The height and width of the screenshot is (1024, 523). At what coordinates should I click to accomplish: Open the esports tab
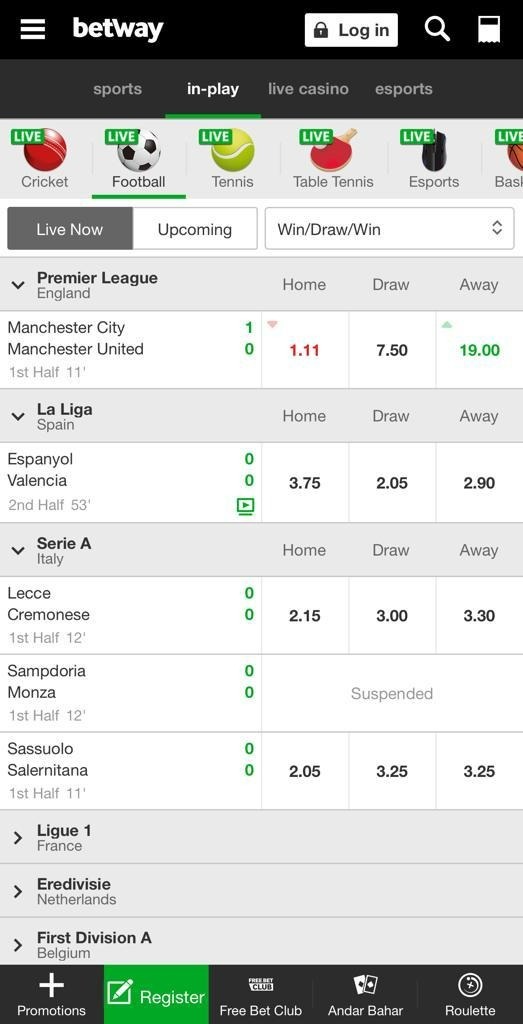pos(404,89)
